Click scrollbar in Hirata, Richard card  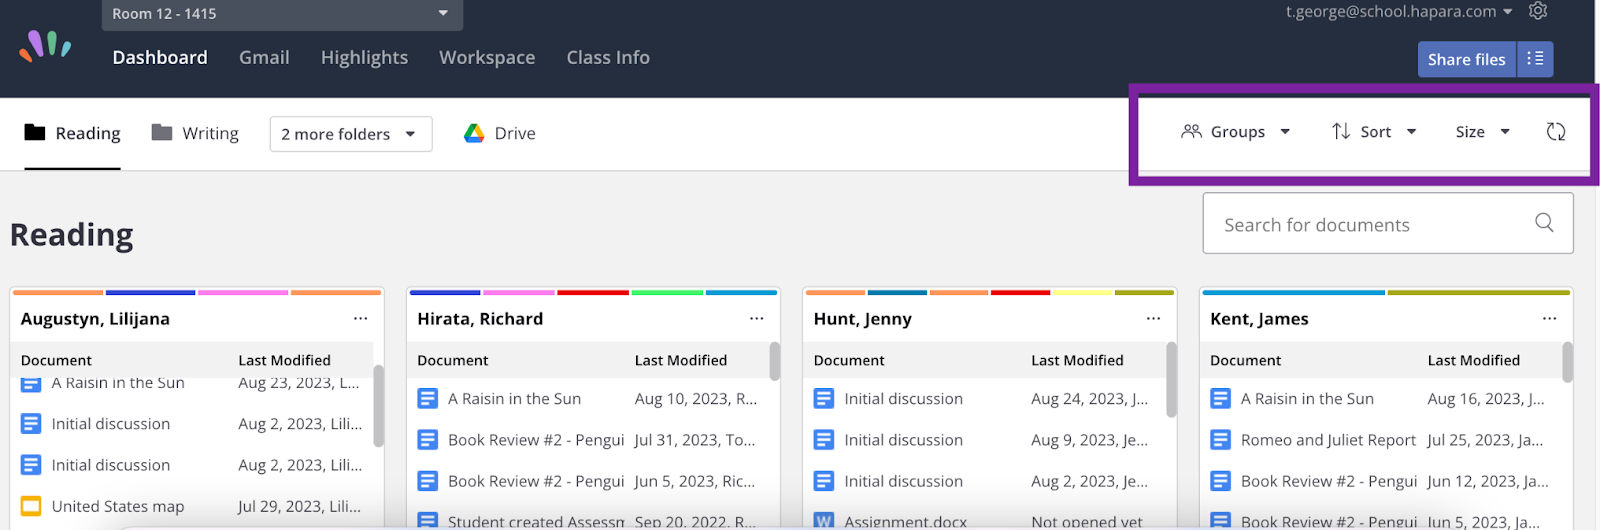pos(775,361)
